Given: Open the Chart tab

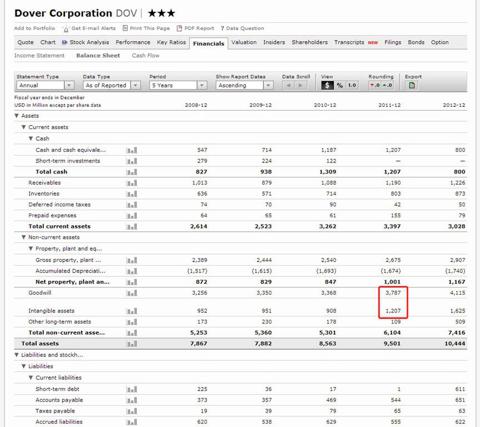Looking at the screenshot, I should [48, 42].
